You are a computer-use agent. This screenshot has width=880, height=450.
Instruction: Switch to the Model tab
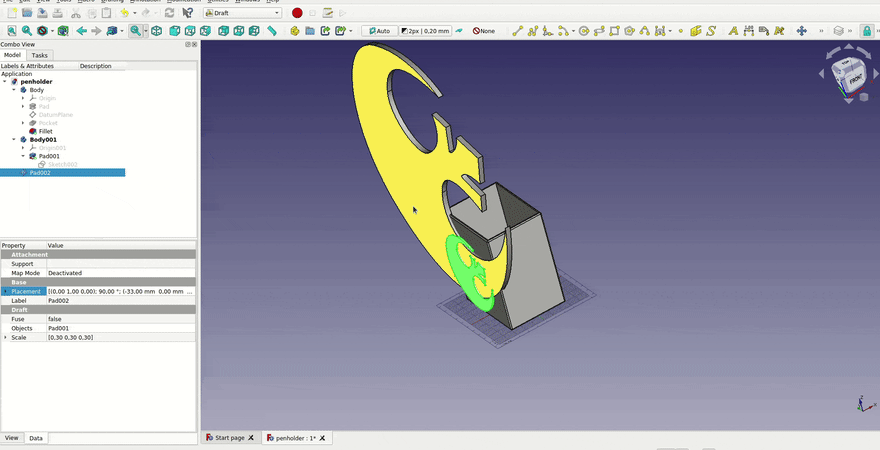12,55
